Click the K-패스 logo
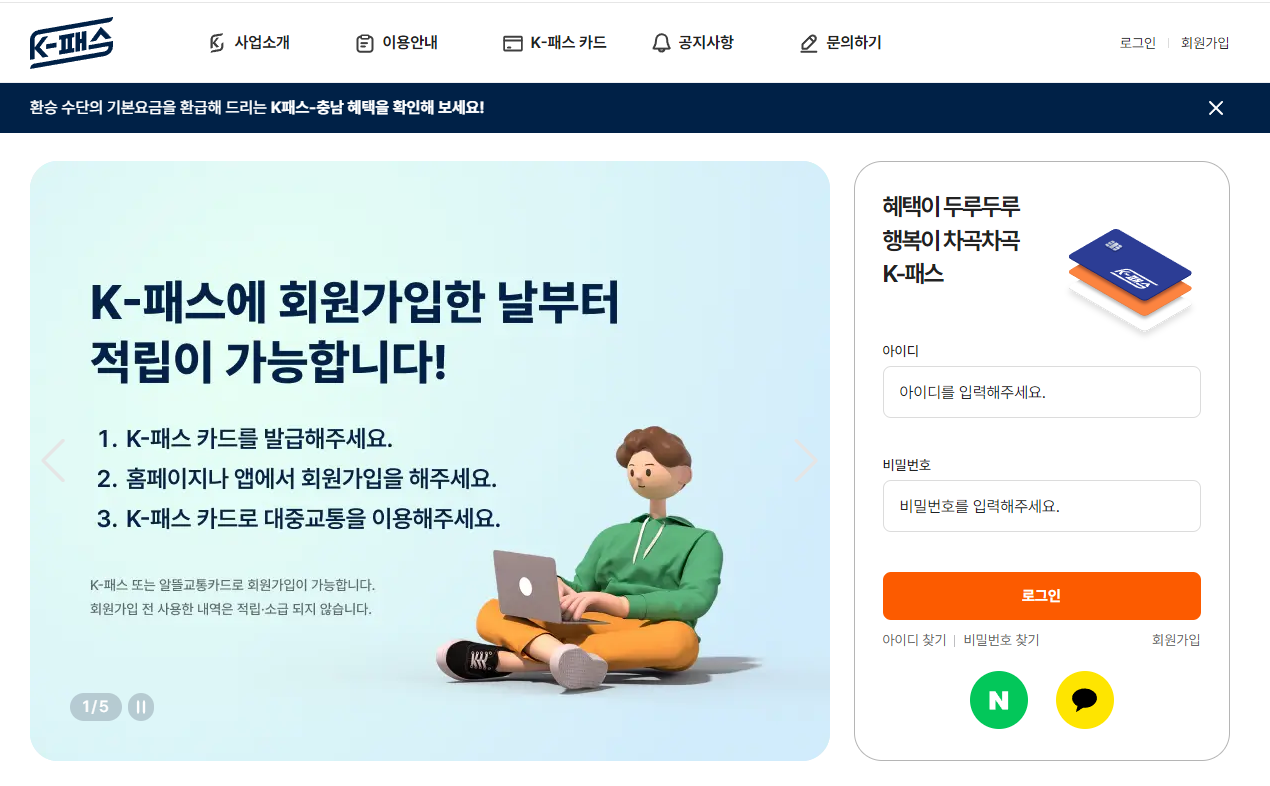Screen dimensions: 1270x786 tap(72, 43)
